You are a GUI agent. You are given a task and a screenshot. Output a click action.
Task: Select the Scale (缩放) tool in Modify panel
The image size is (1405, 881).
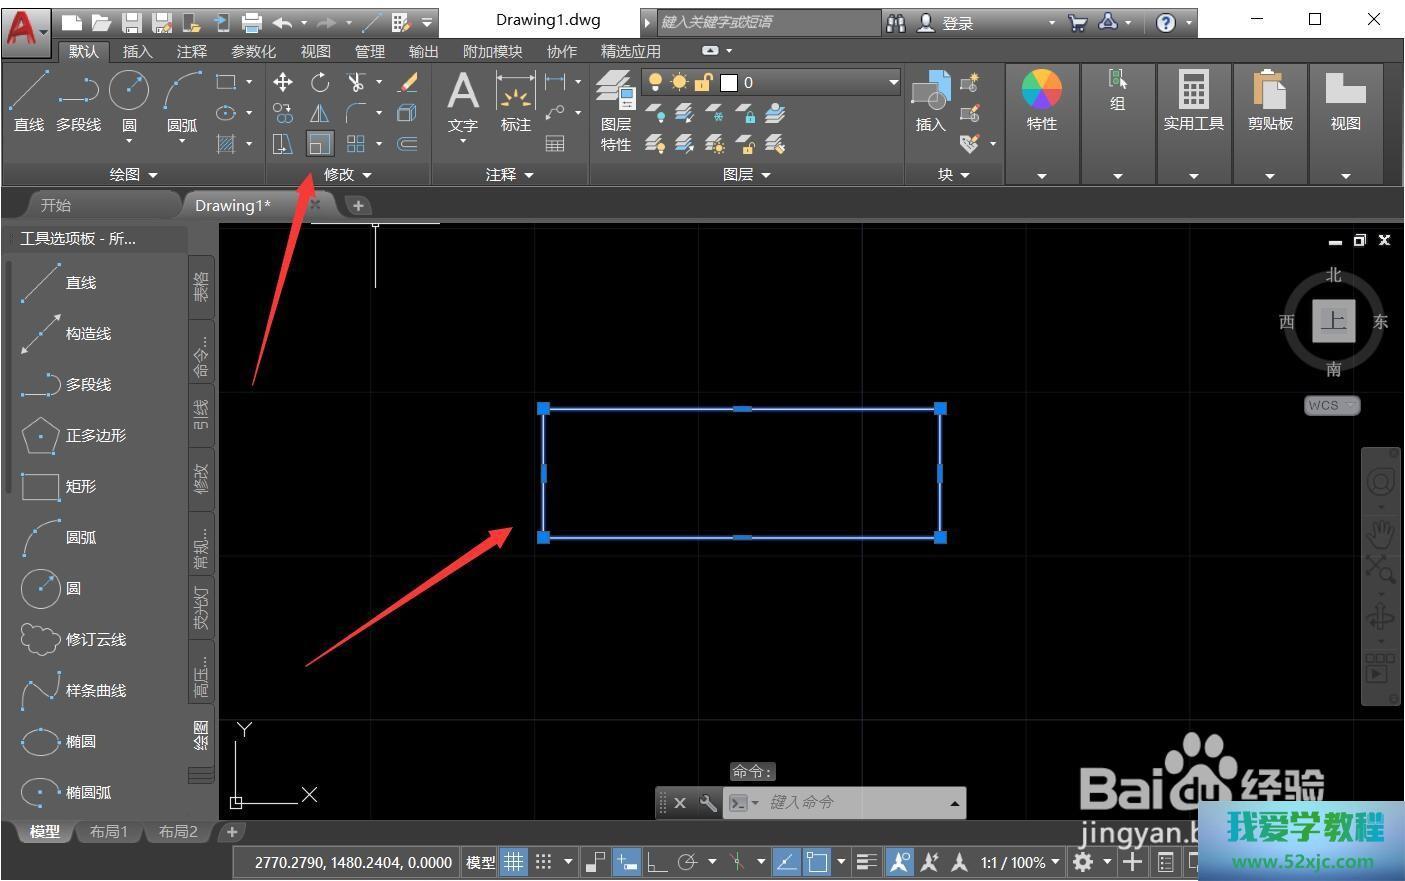pos(319,144)
